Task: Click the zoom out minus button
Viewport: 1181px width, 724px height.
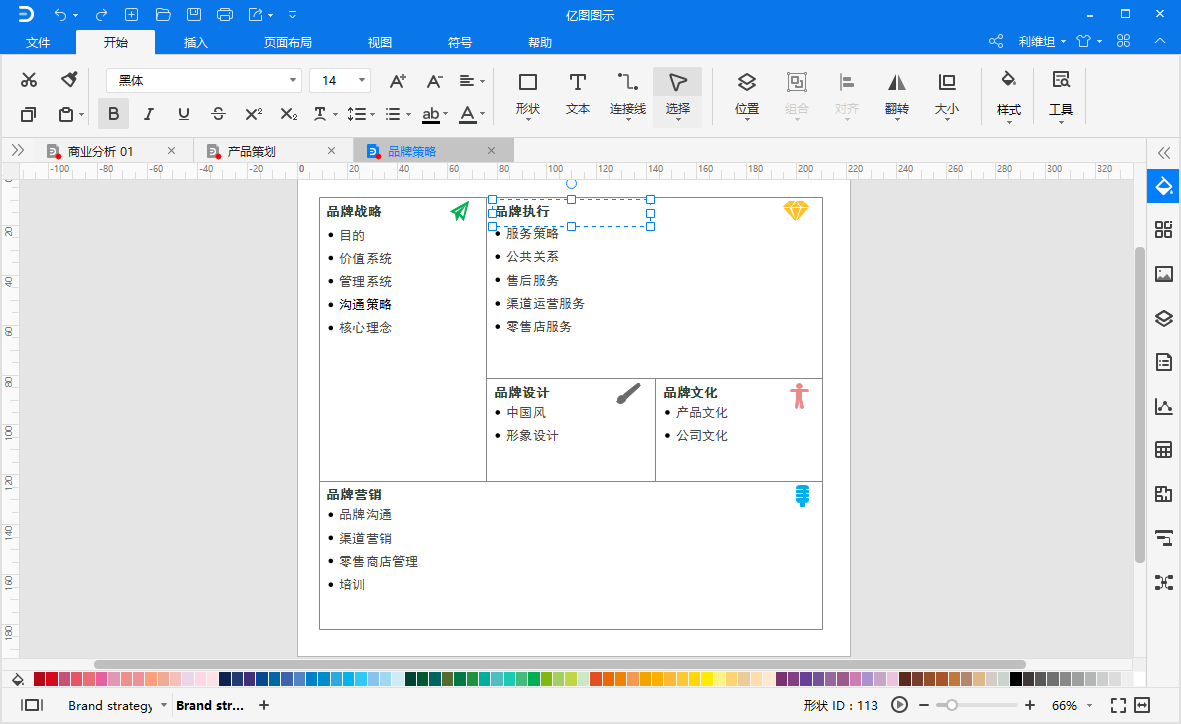Action: [924, 705]
